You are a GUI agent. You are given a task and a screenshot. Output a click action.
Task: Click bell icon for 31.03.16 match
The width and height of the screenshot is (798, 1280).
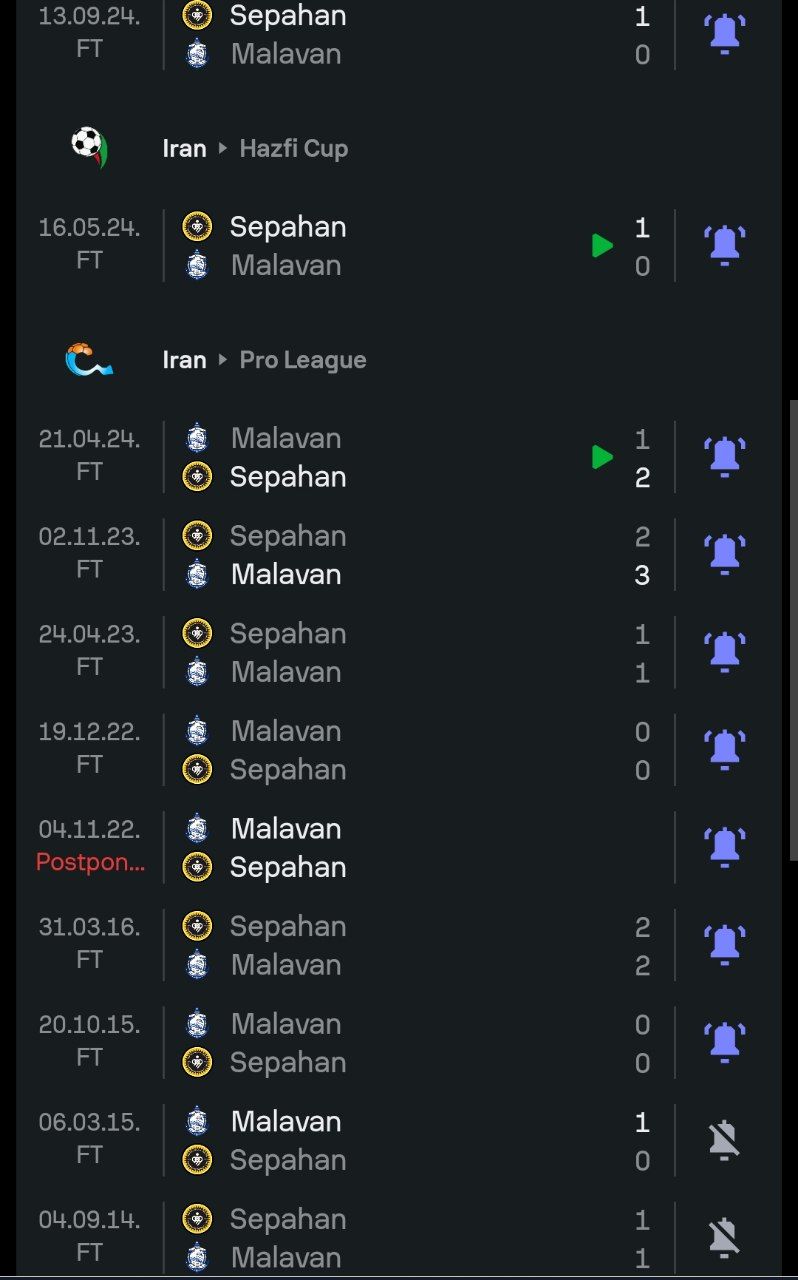pyautogui.click(x=724, y=945)
